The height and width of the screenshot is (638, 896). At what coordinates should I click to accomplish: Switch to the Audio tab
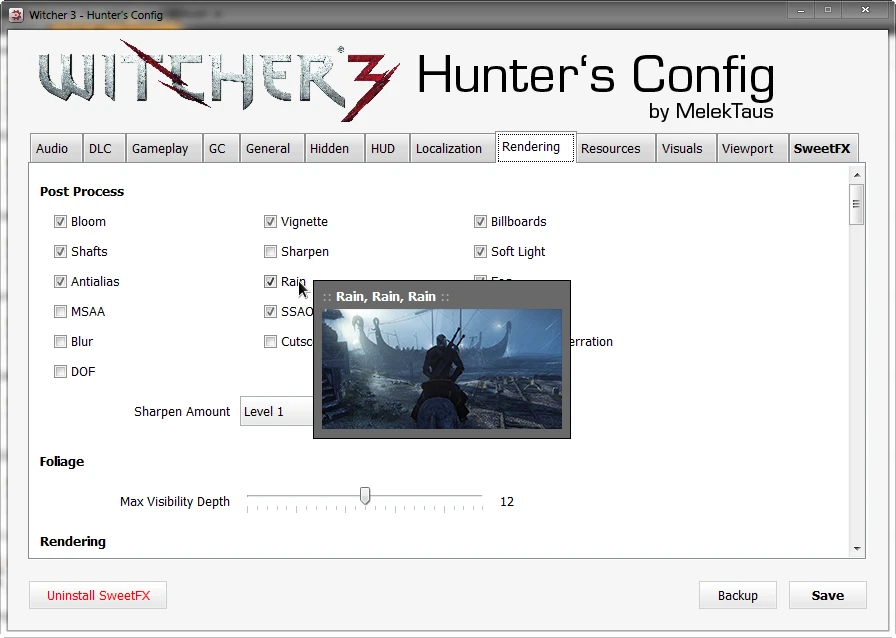(55, 147)
